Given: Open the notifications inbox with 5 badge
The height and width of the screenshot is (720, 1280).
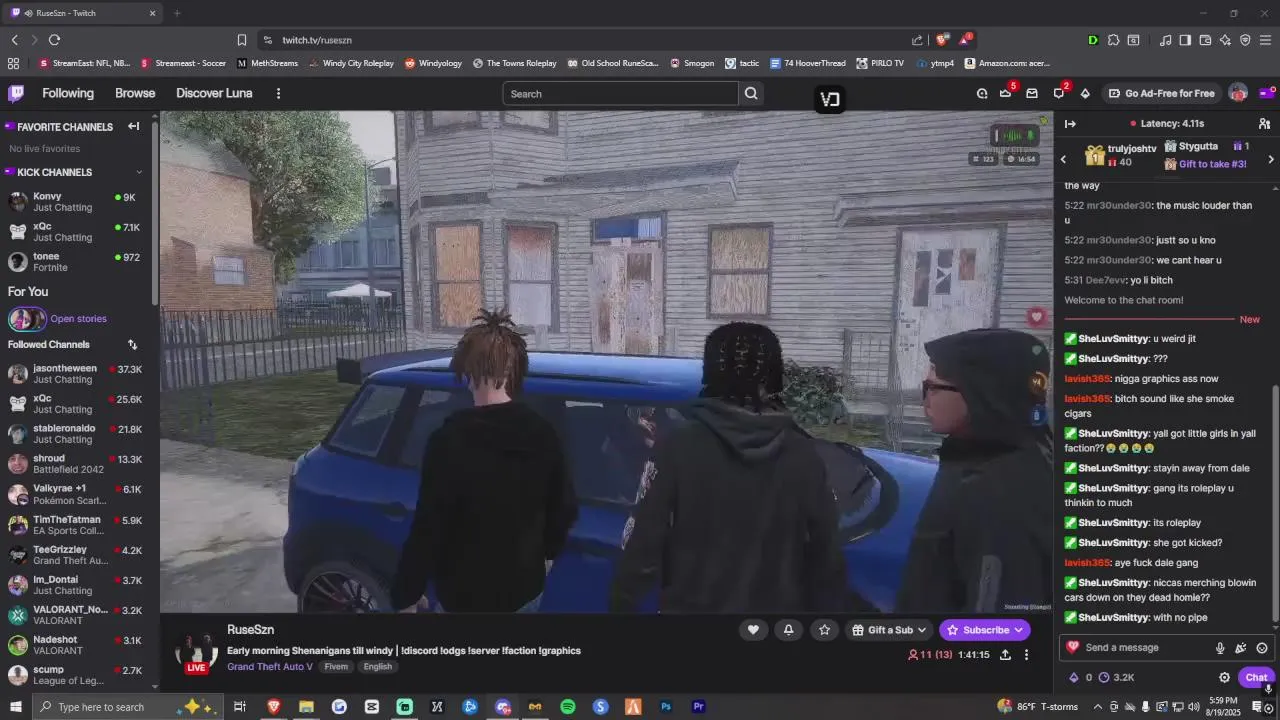Looking at the screenshot, I should pos(1006,93).
